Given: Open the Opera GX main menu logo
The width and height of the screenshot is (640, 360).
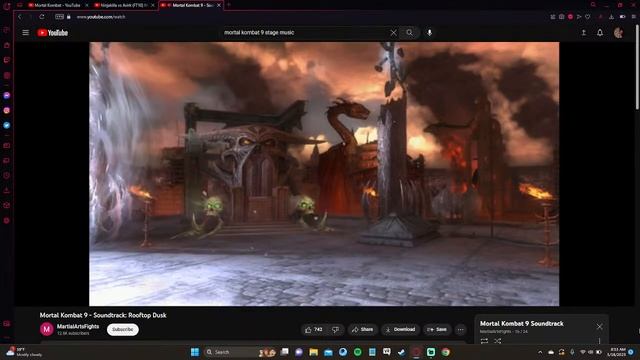Looking at the screenshot, I should coord(7,6).
